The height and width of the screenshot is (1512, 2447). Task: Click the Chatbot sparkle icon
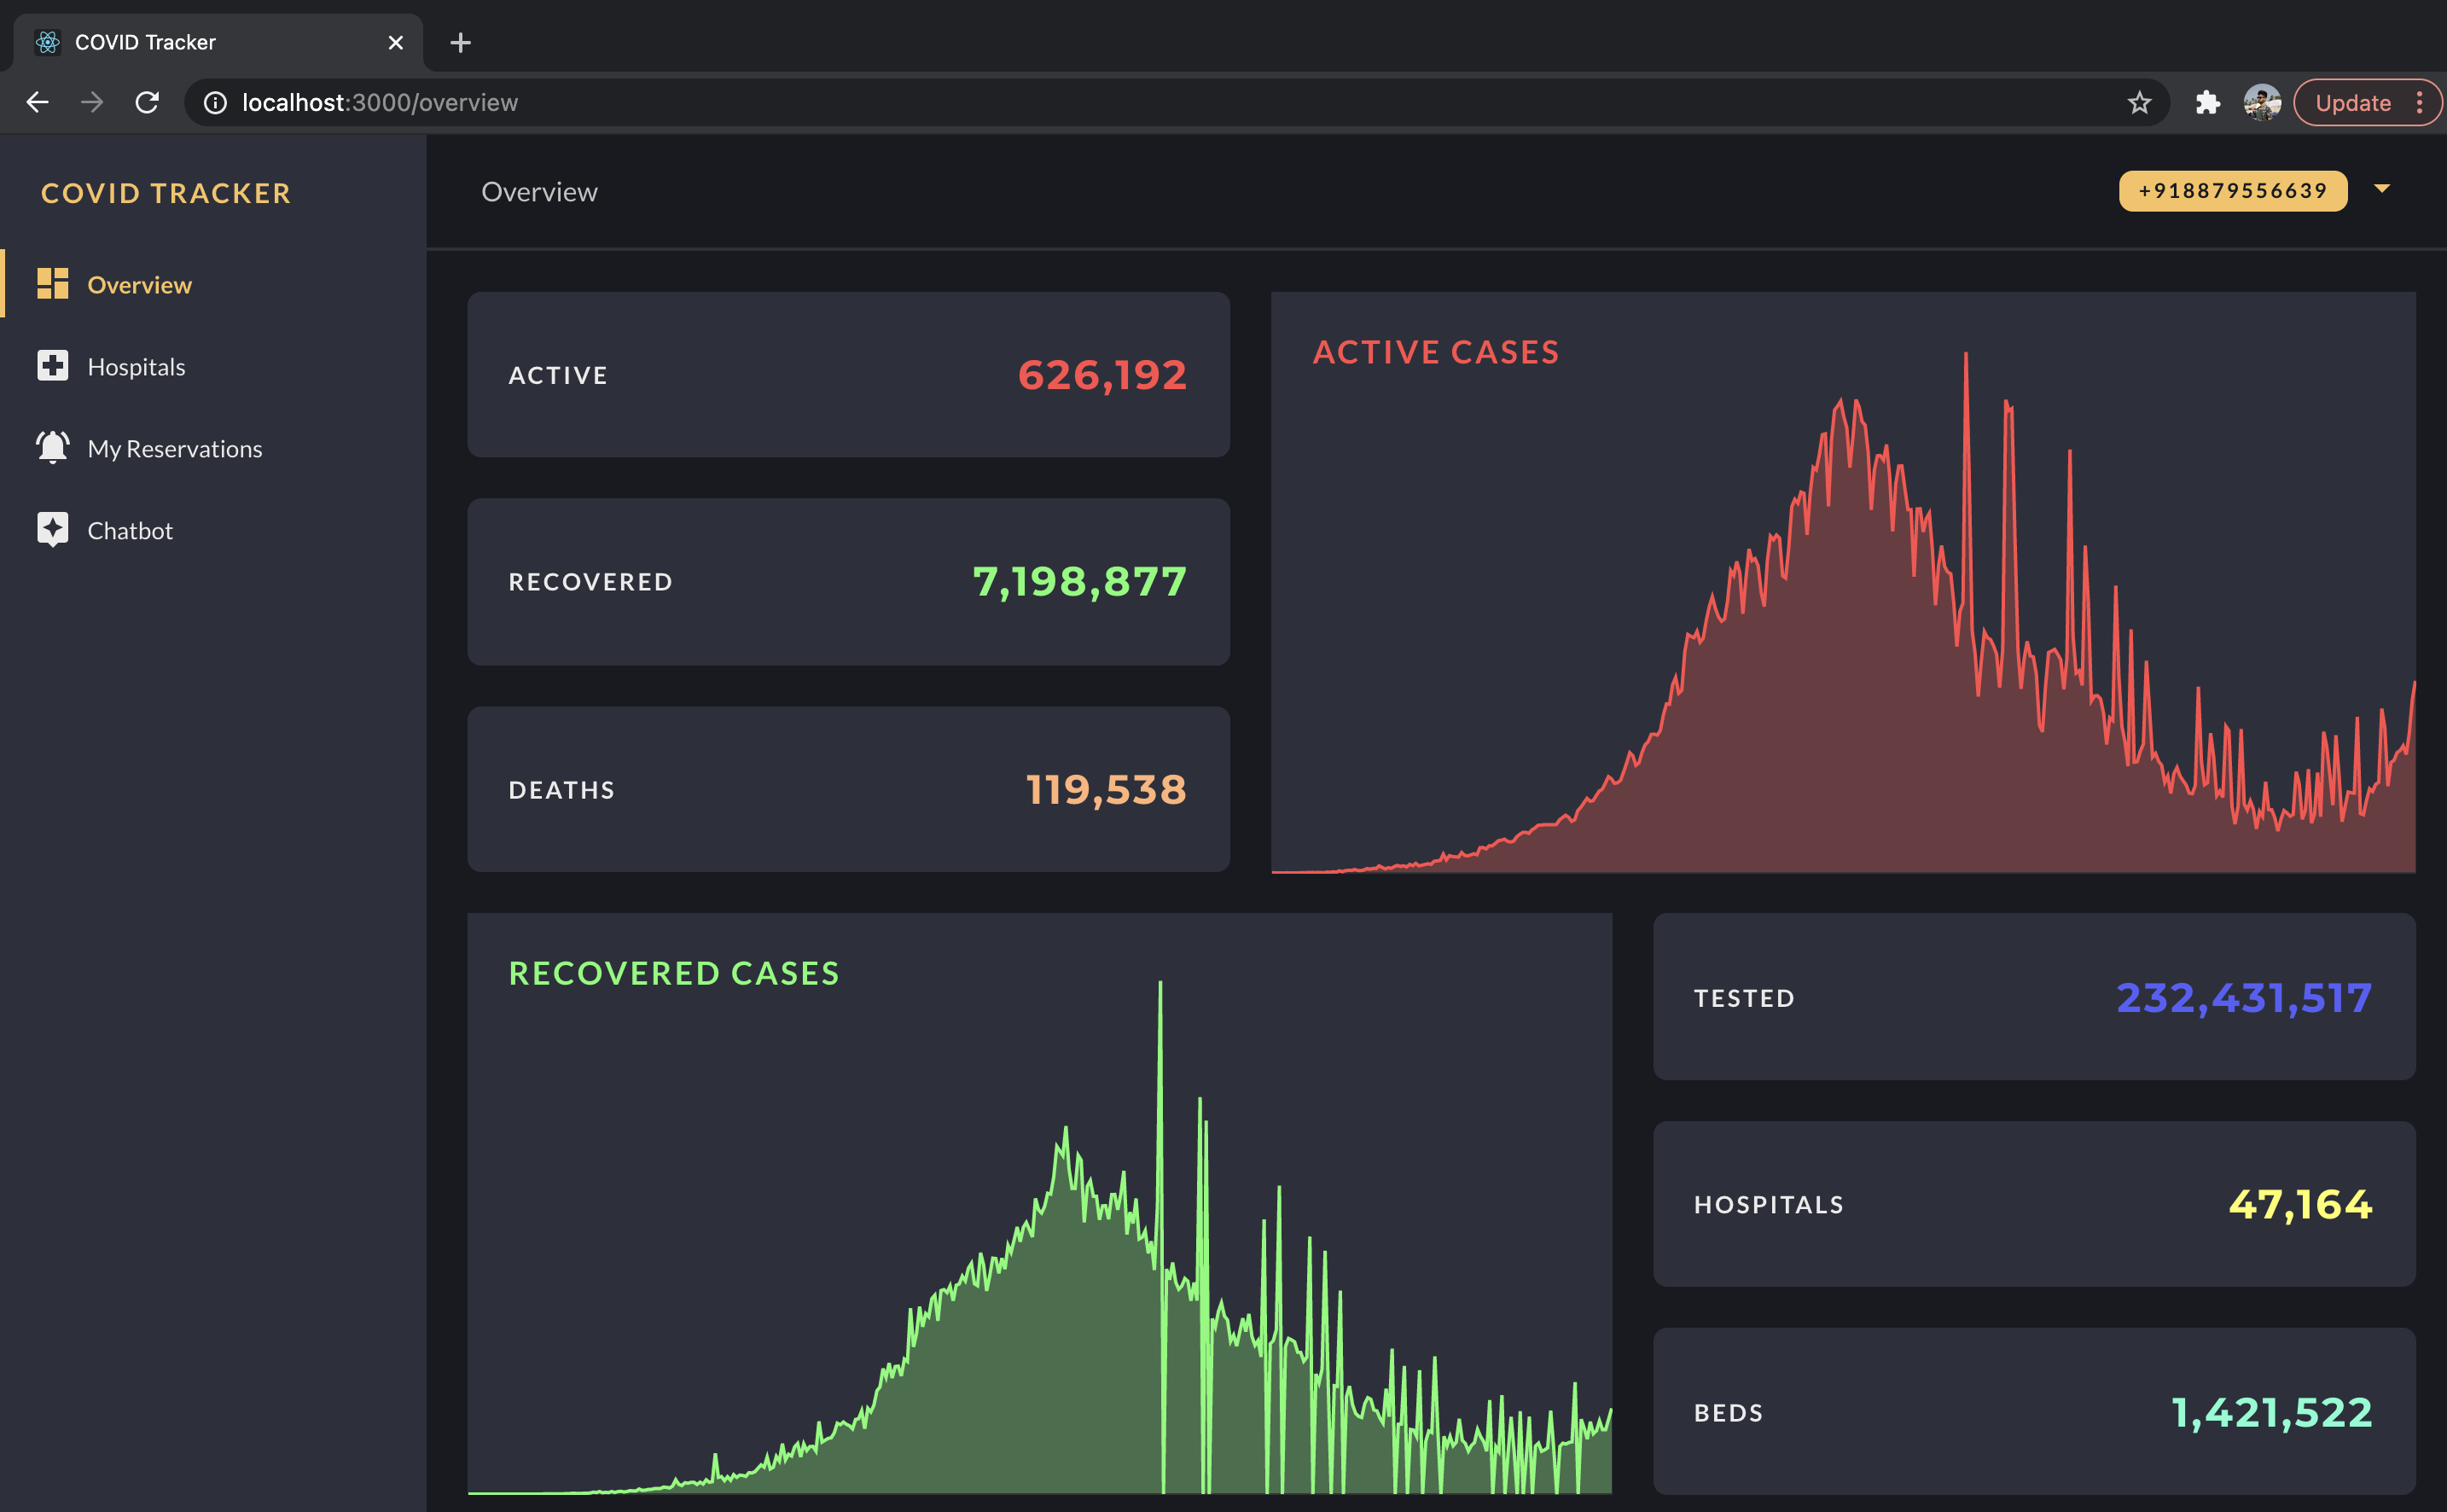(52, 529)
